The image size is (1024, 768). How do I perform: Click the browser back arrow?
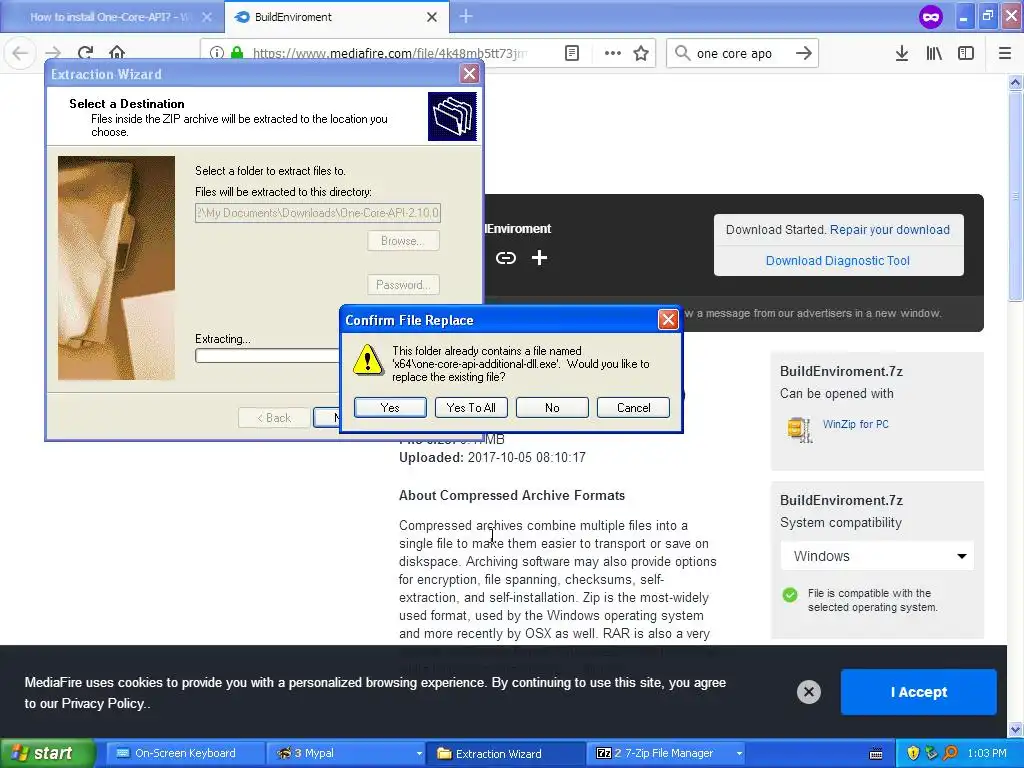click(x=20, y=53)
